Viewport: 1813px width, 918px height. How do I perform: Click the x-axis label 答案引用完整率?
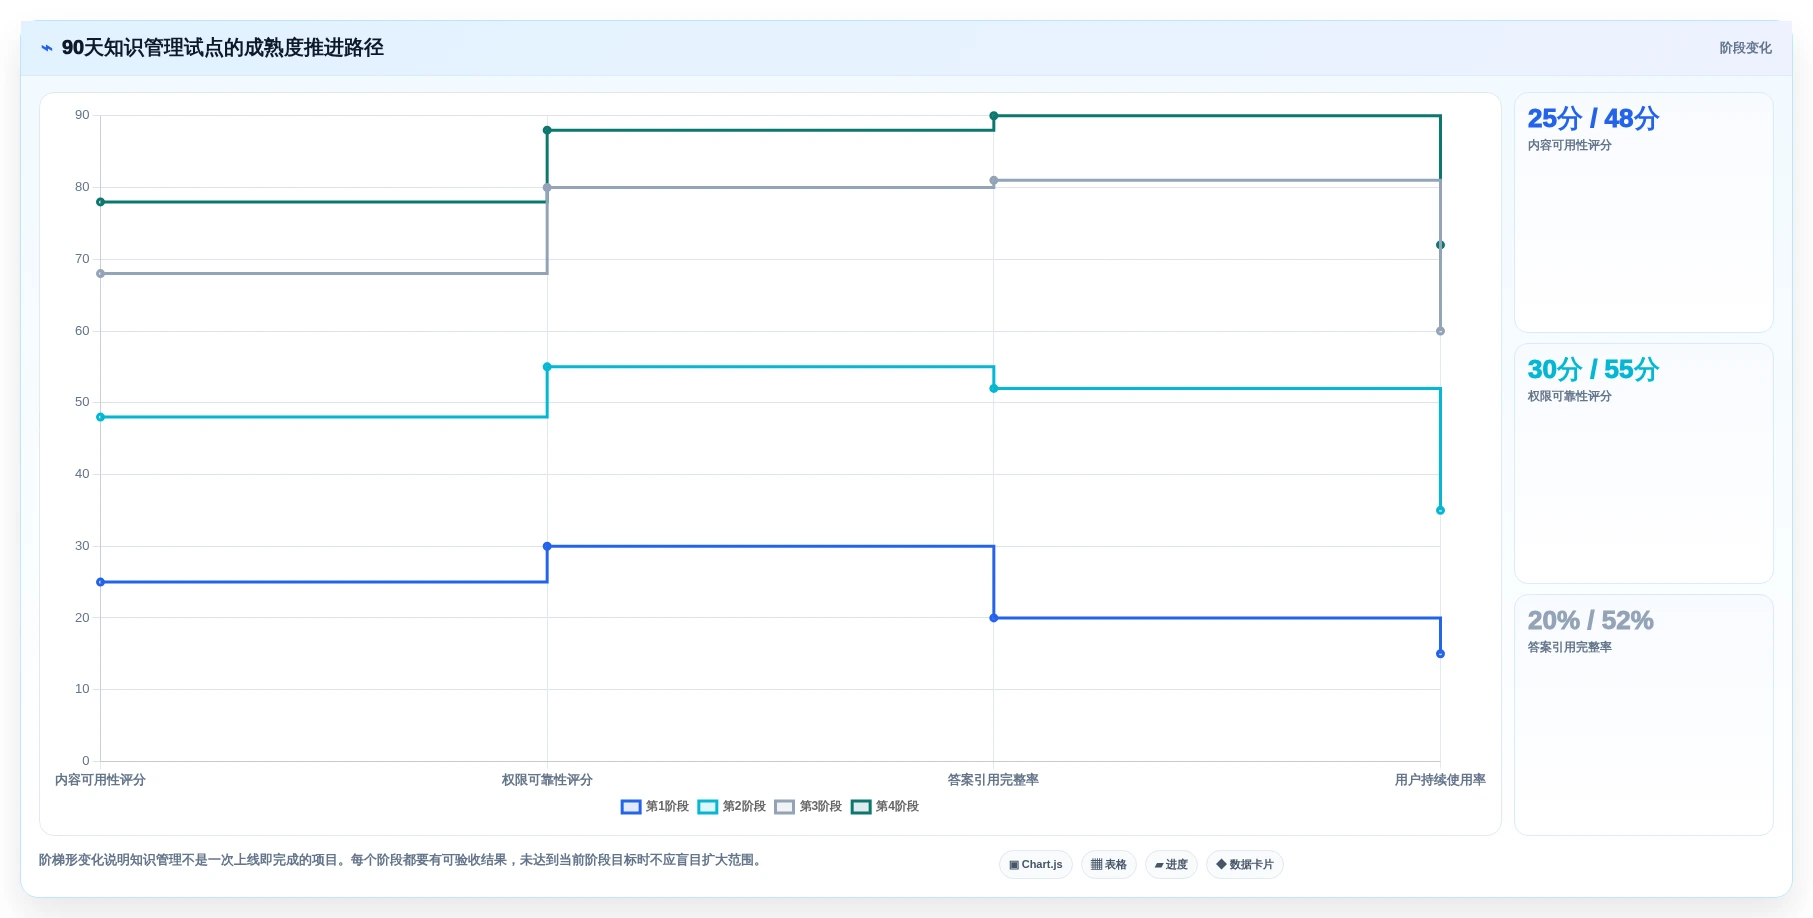[994, 779]
